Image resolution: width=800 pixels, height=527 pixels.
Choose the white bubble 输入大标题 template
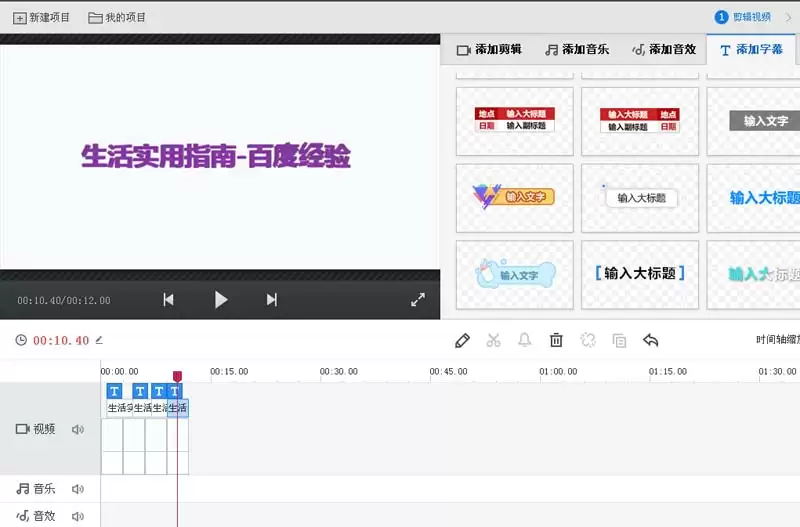click(x=640, y=198)
